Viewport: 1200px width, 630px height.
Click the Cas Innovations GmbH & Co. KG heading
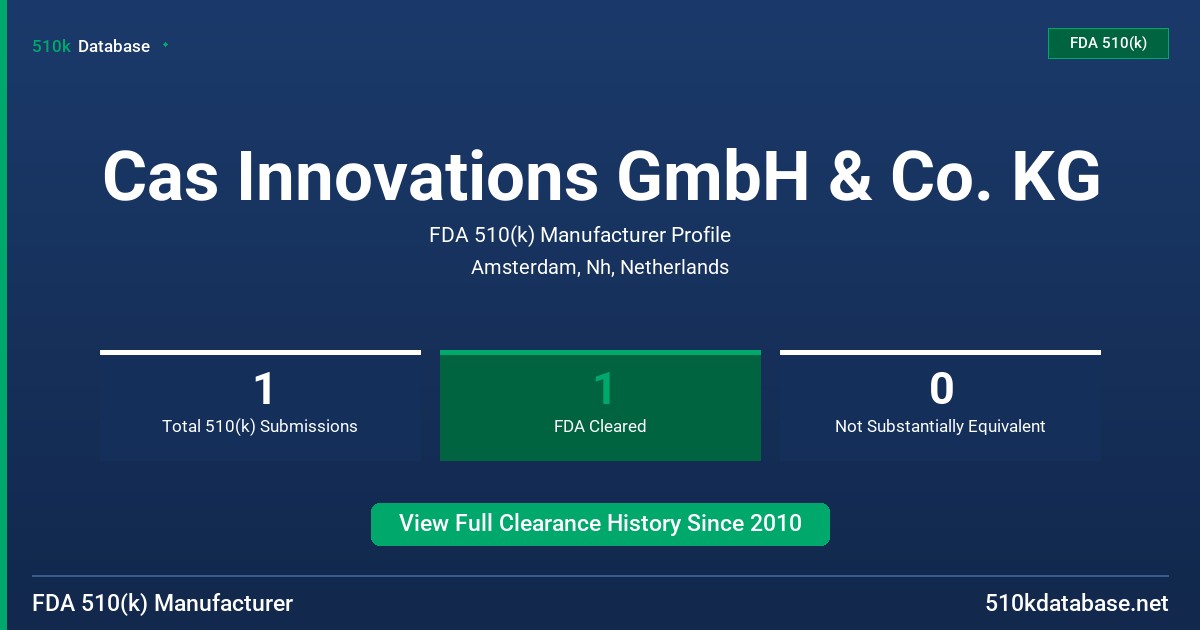coord(601,176)
